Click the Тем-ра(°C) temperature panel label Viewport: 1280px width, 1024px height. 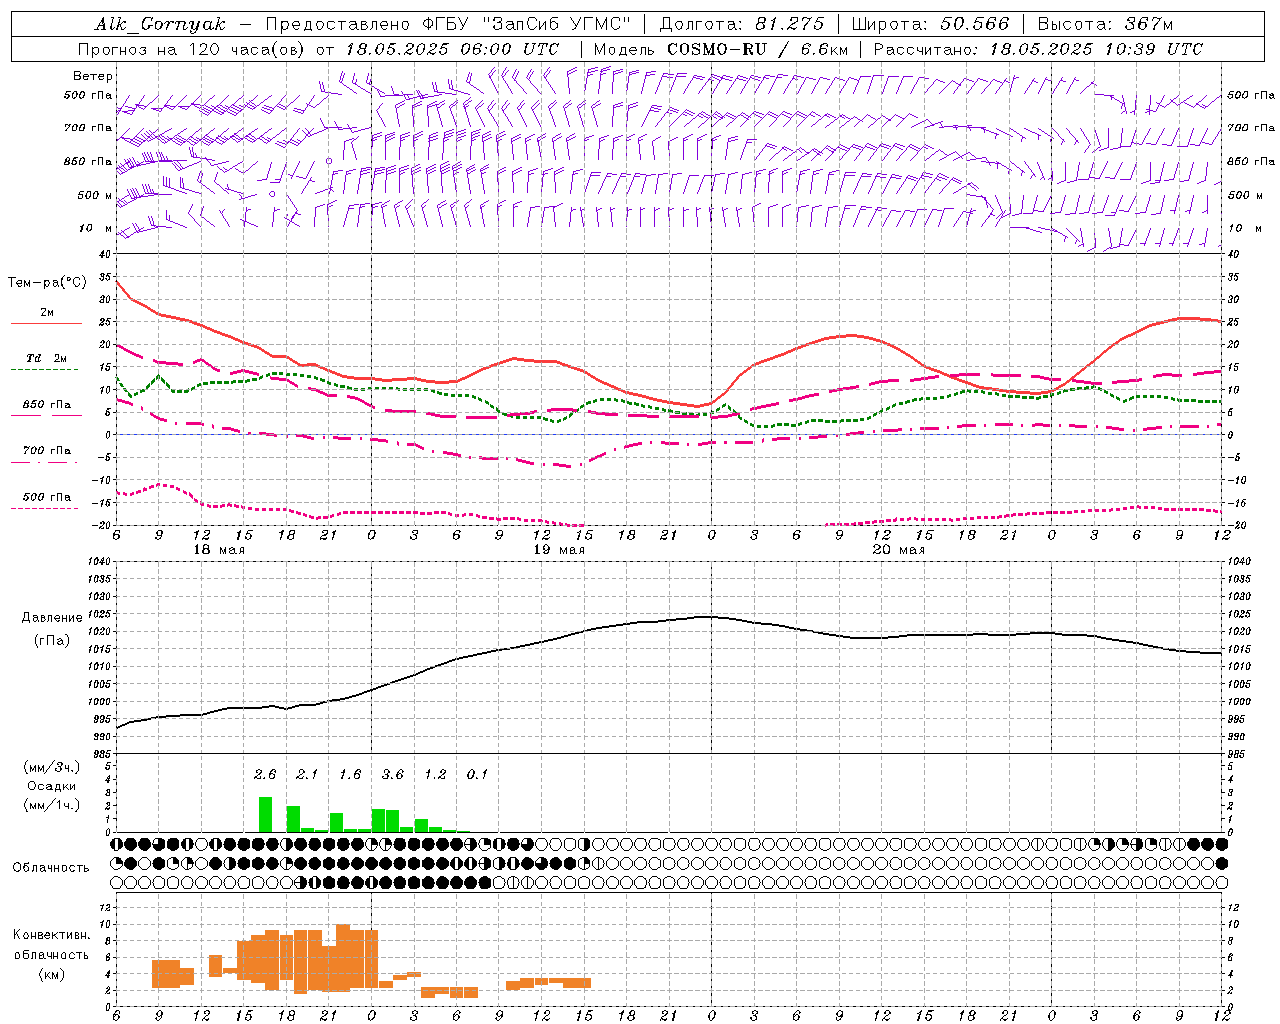pos(47,283)
